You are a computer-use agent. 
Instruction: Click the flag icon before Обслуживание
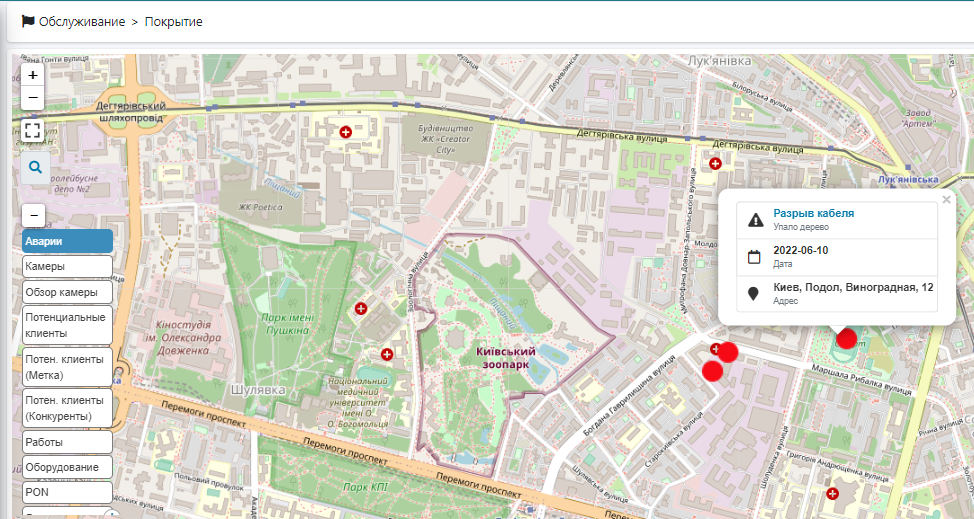click(28, 21)
